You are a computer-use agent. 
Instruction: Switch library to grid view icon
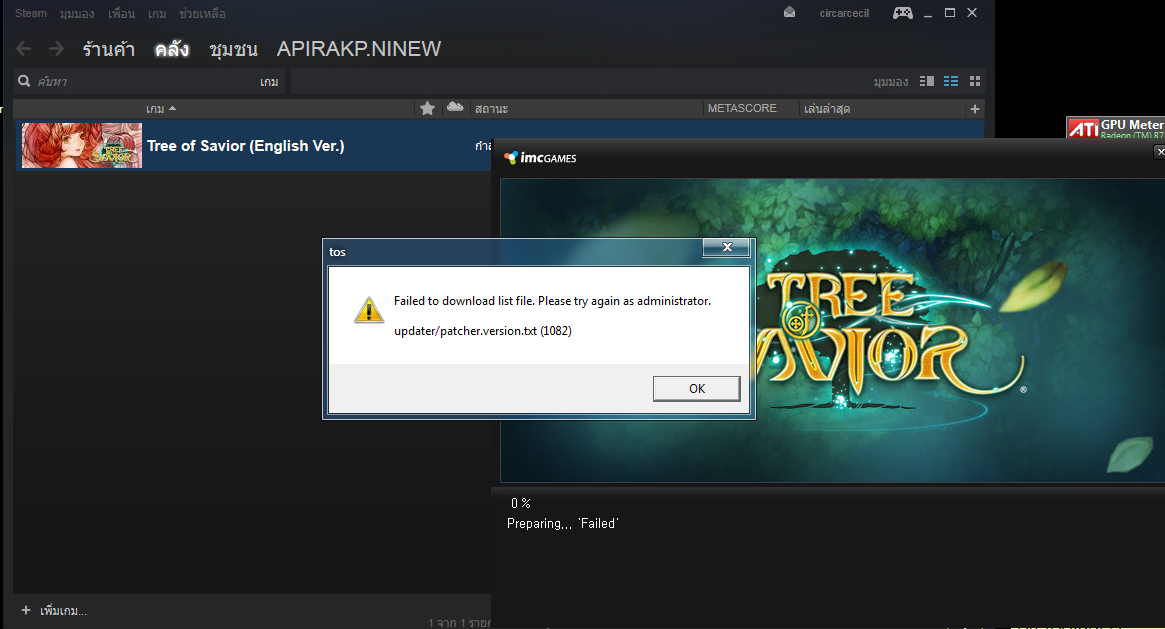(x=975, y=81)
